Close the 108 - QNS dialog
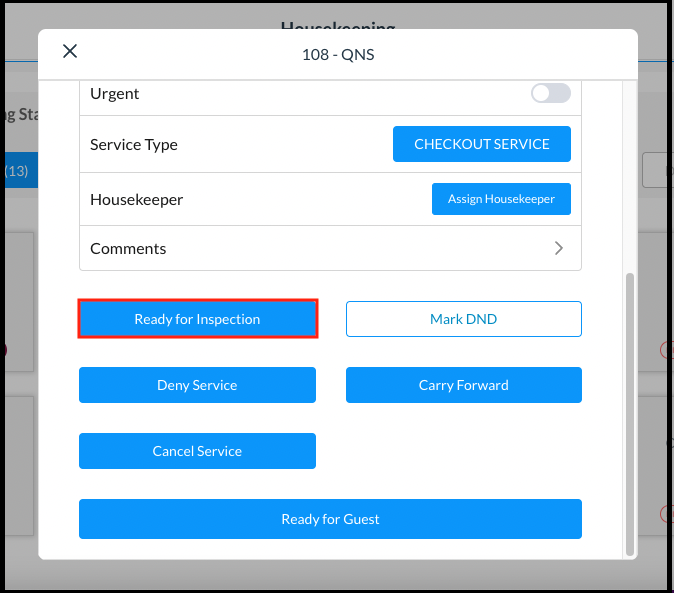The height and width of the screenshot is (593, 674). (70, 51)
